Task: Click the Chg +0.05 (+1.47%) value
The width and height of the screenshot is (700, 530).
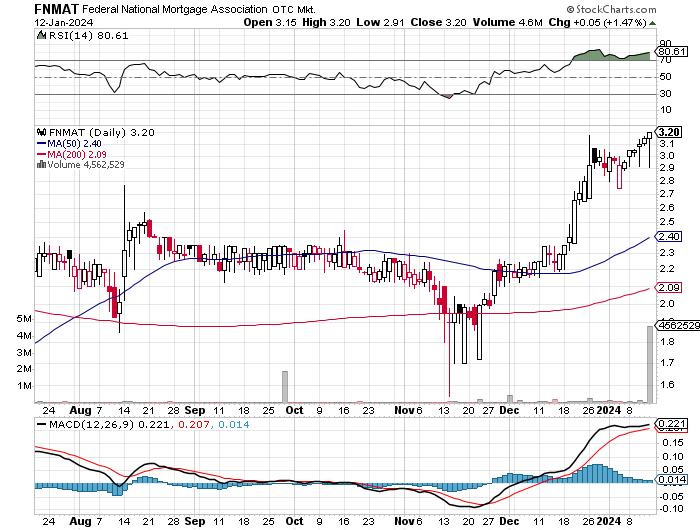Action: coord(597,22)
